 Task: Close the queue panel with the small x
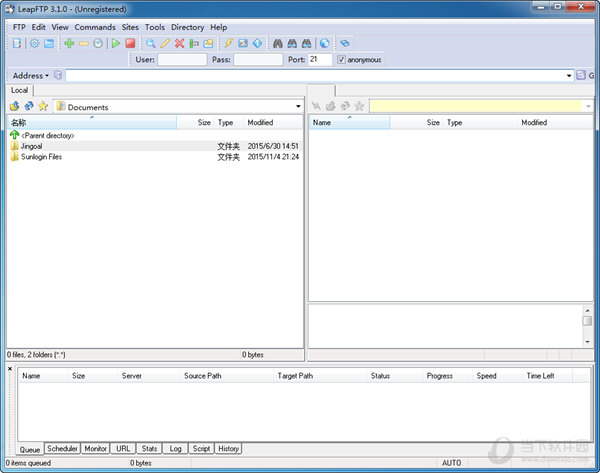coord(10,369)
